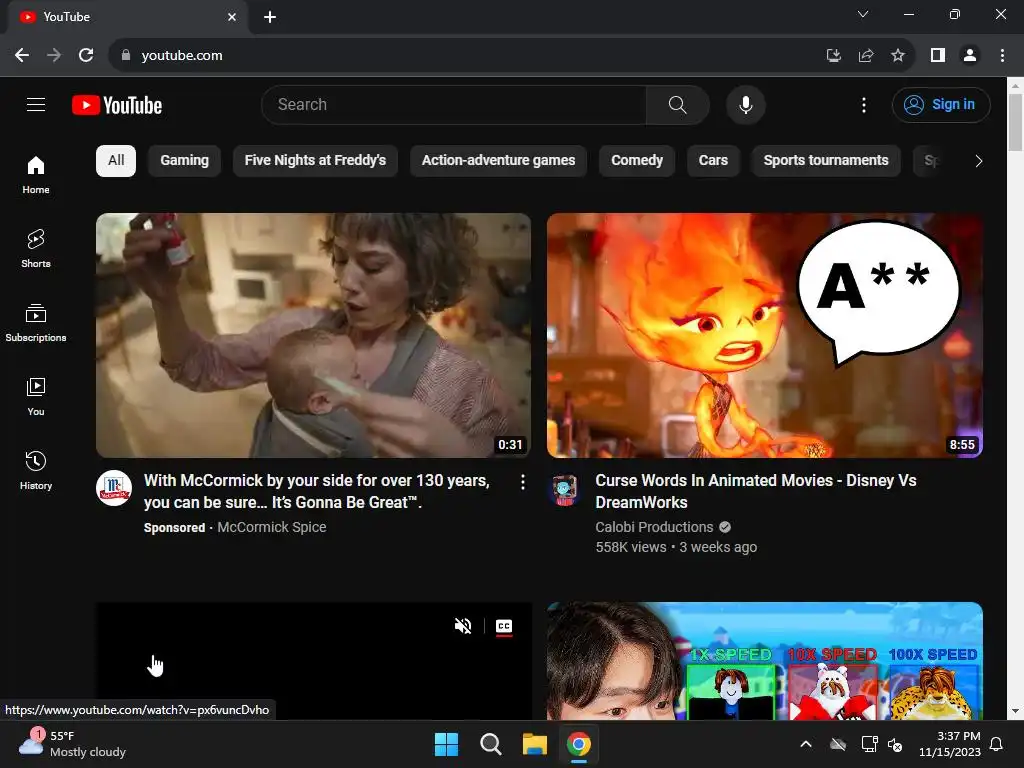Open the 1X SPEED Roblox thumbnail
The width and height of the screenshot is (1024, 768).
765,661
